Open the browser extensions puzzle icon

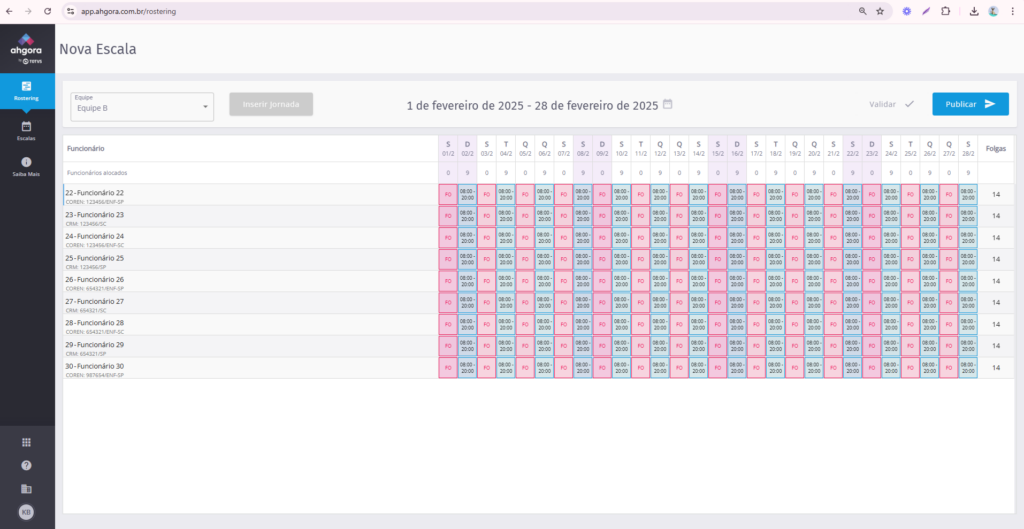(x=946, y=11)
